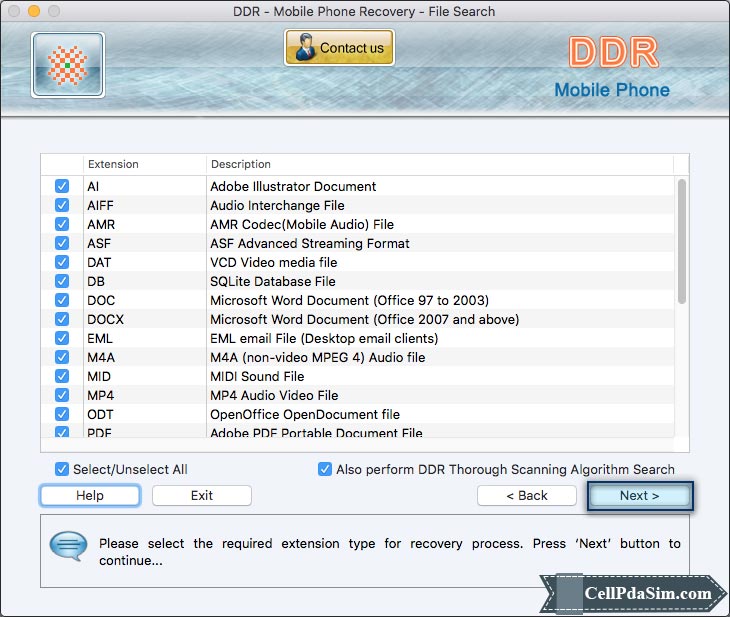Click the file list vertical scrollbar
Viewport: 730px width, 617px height.
tap(682, 240)
